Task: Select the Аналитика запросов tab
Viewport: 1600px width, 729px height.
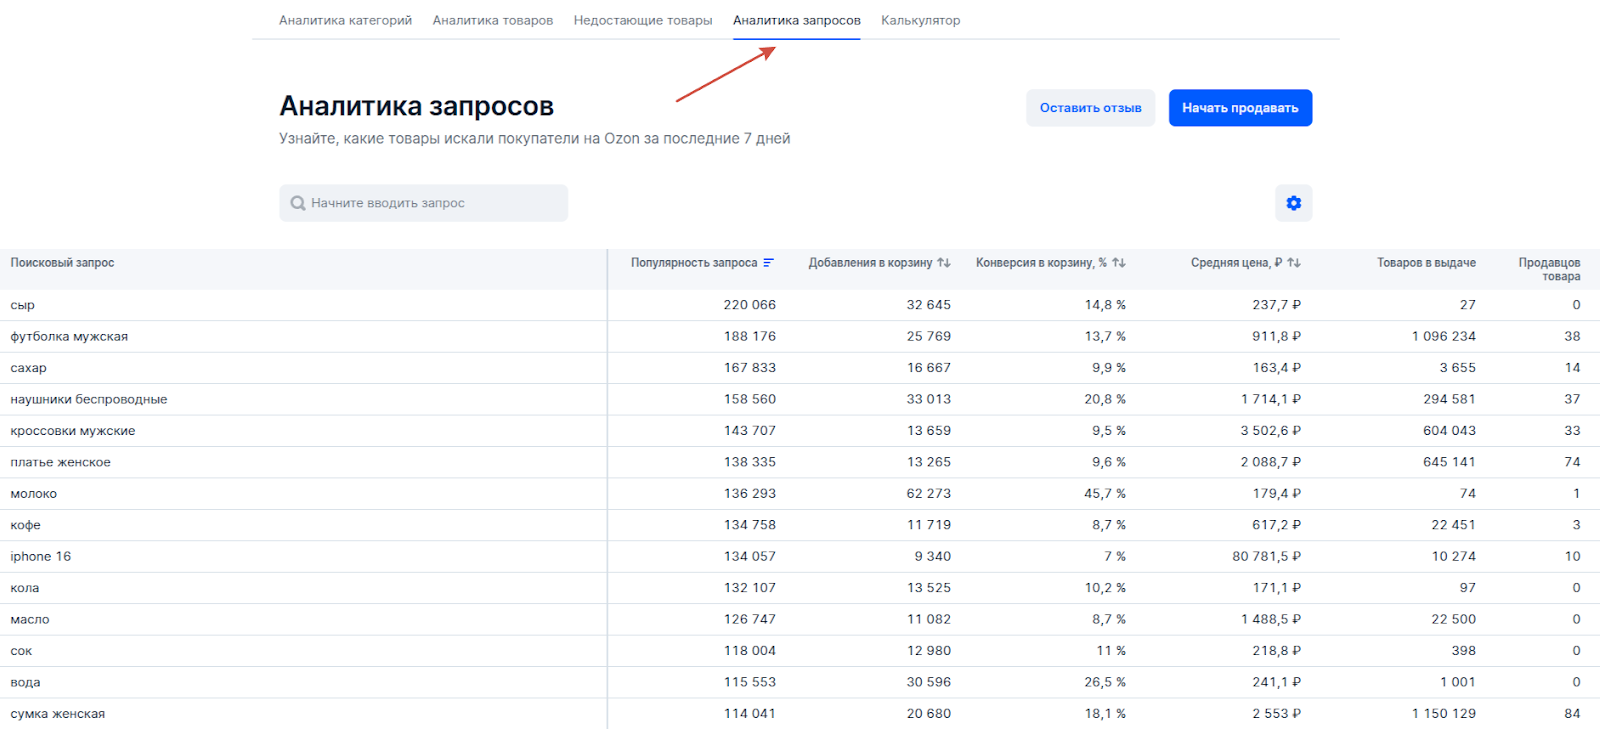Action: coord(797,20)
